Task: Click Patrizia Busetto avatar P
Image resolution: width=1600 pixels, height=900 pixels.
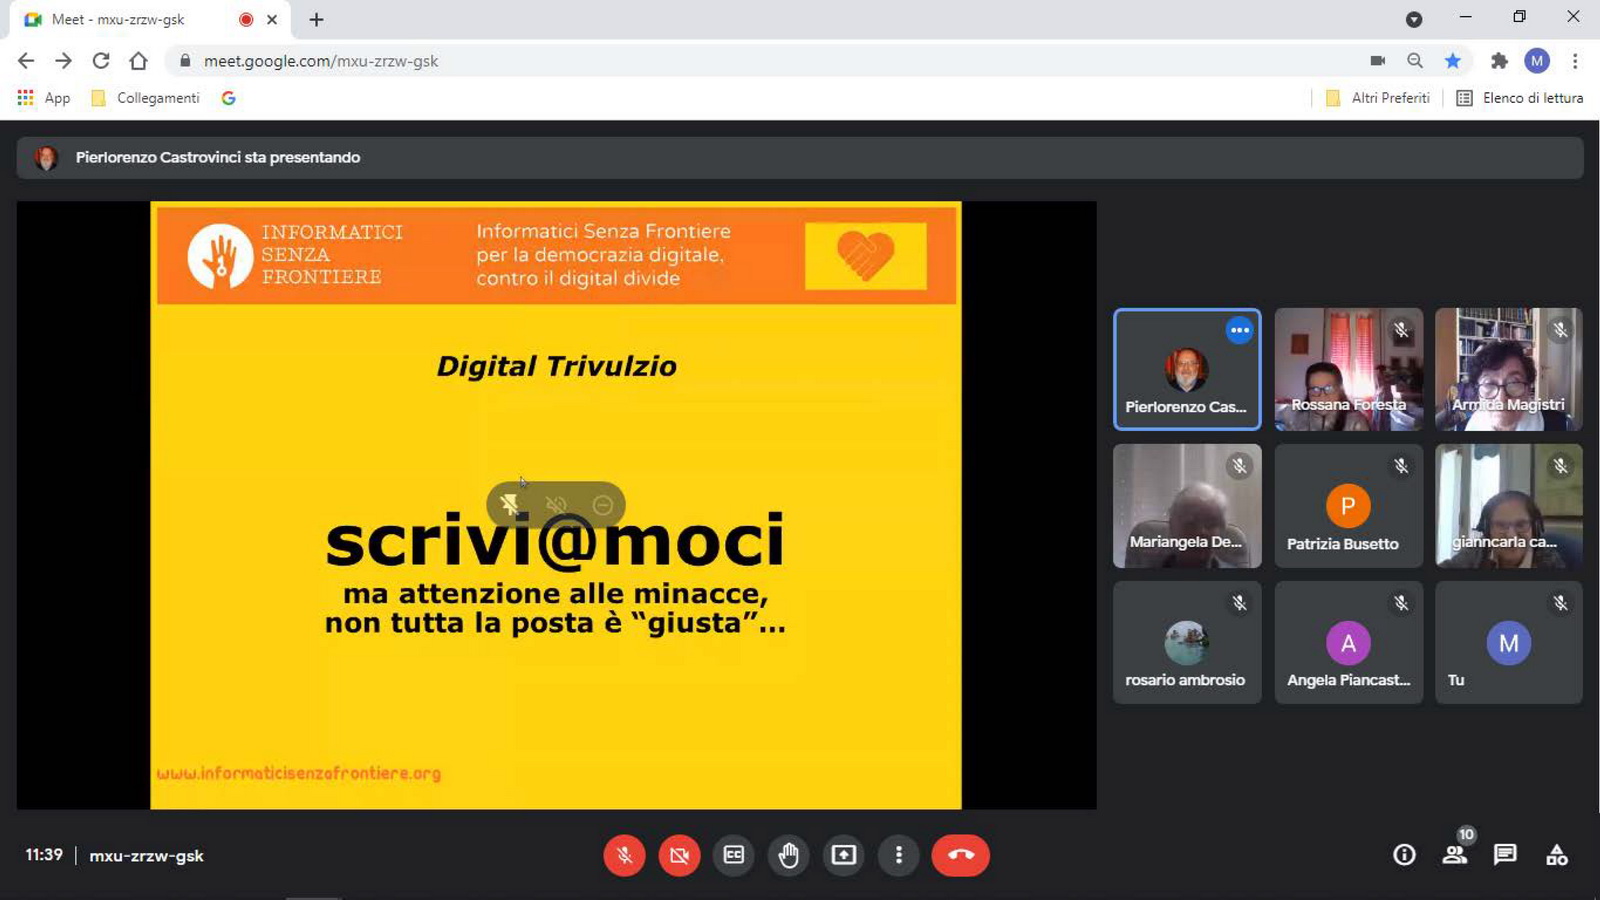Action: point(1348,506)
